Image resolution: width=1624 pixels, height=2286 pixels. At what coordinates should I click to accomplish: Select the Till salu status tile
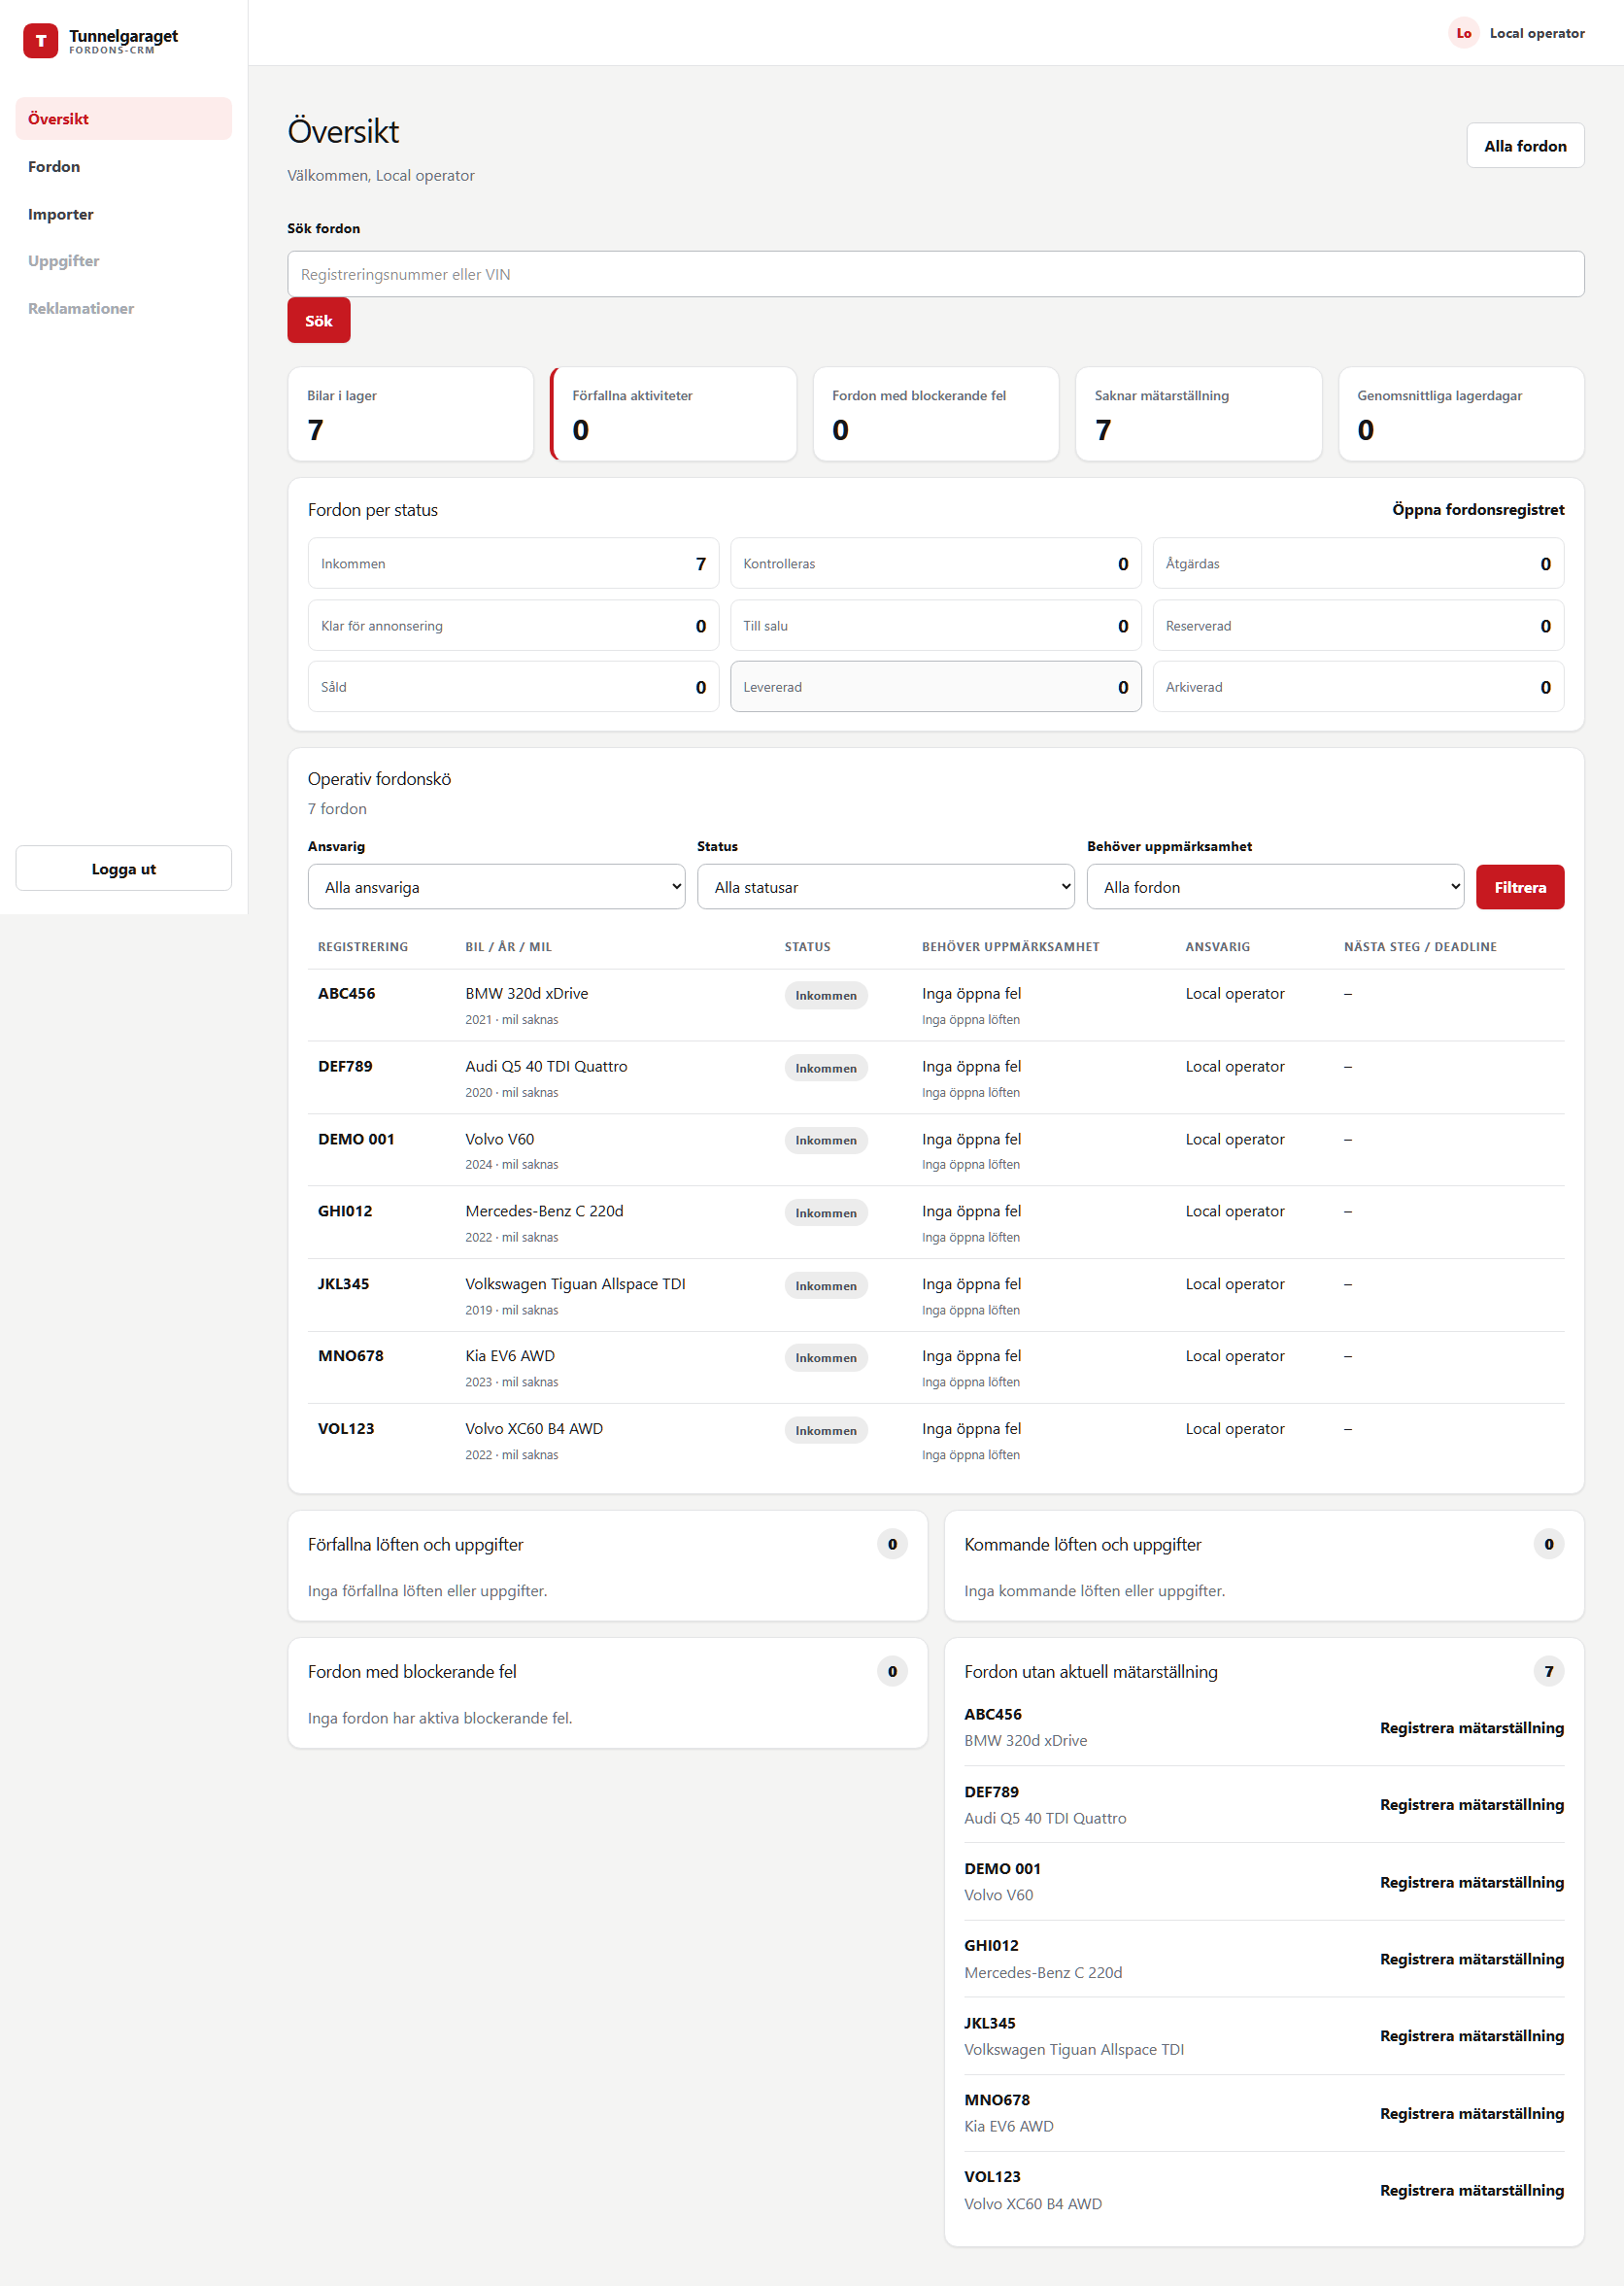(x=935, y=626)
